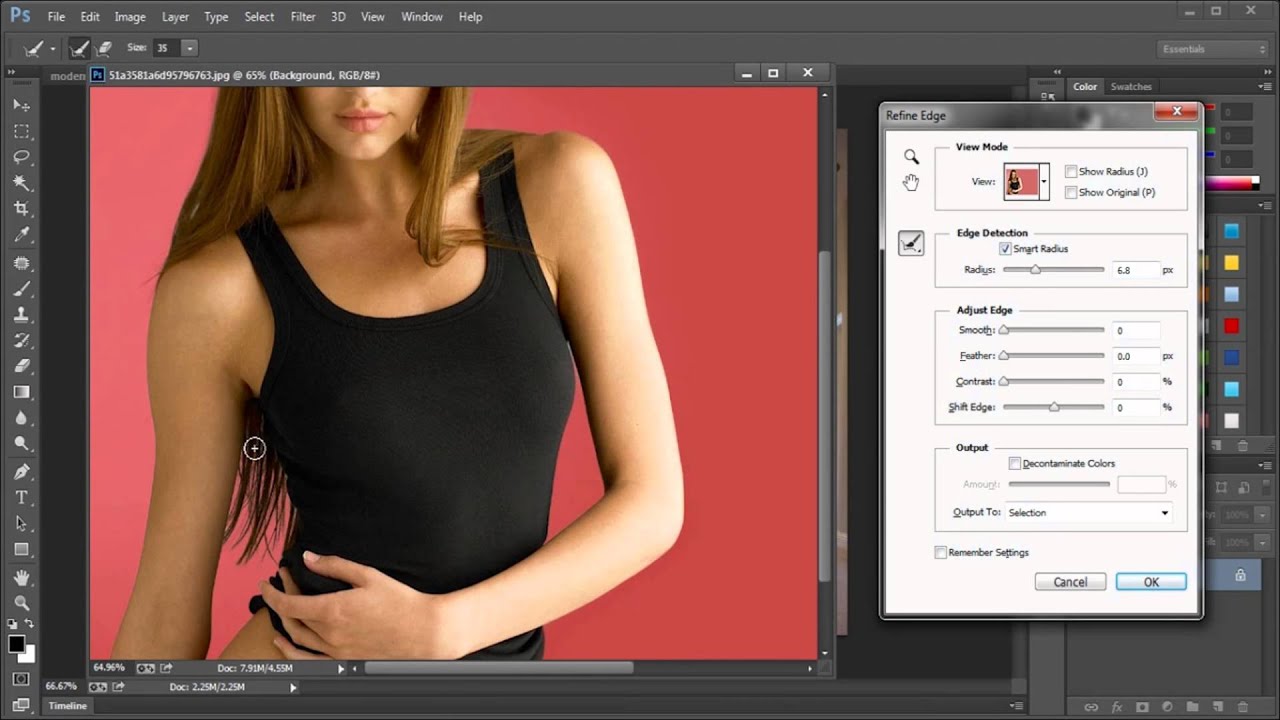Open the Window menu

pyautogui.click(x=422, y=17)
